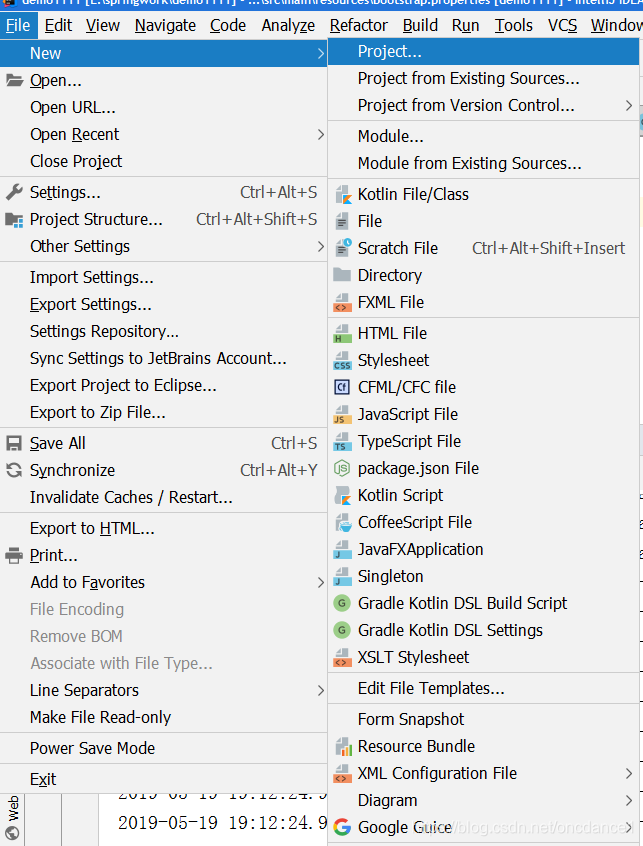Click the Save All disk icon
Screen dimensions: 643x846
coord(14,443)
